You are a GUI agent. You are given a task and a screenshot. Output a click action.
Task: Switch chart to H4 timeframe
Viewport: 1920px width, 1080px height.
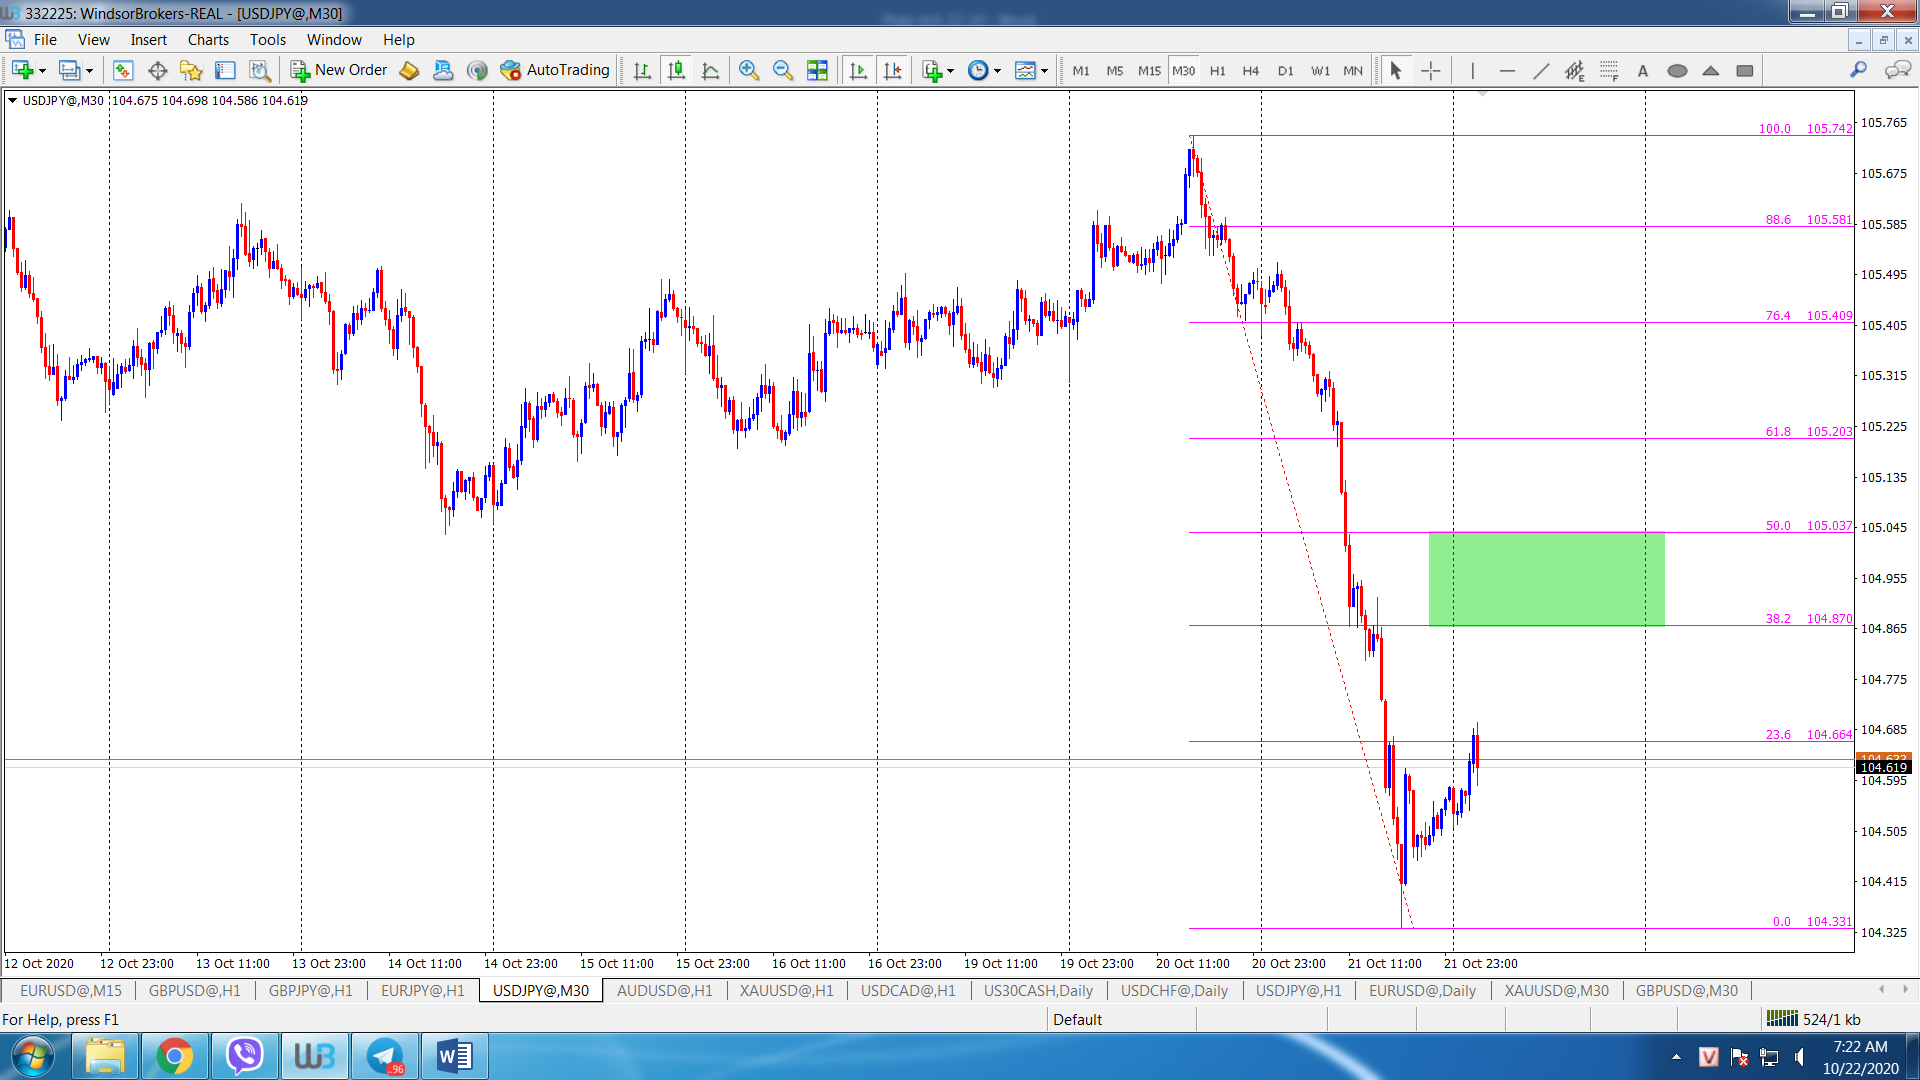[x=1251, y=70]
